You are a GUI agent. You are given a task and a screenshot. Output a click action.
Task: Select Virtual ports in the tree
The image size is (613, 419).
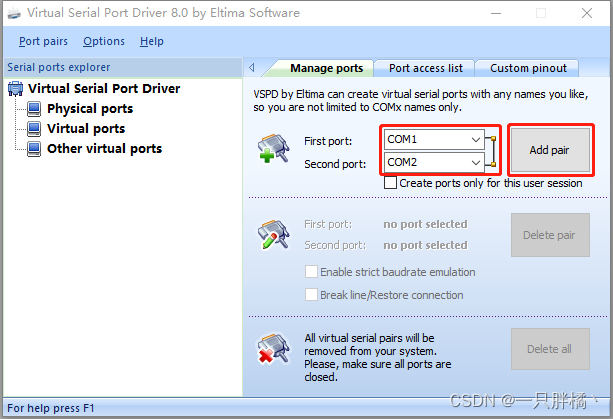click(86, 129)
